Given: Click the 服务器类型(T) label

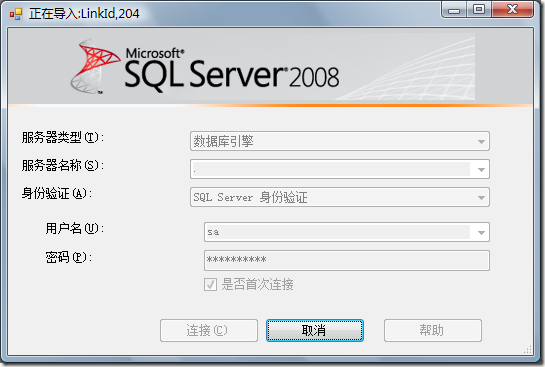Looking at the screenshot, I should click(x=63, y=138).
